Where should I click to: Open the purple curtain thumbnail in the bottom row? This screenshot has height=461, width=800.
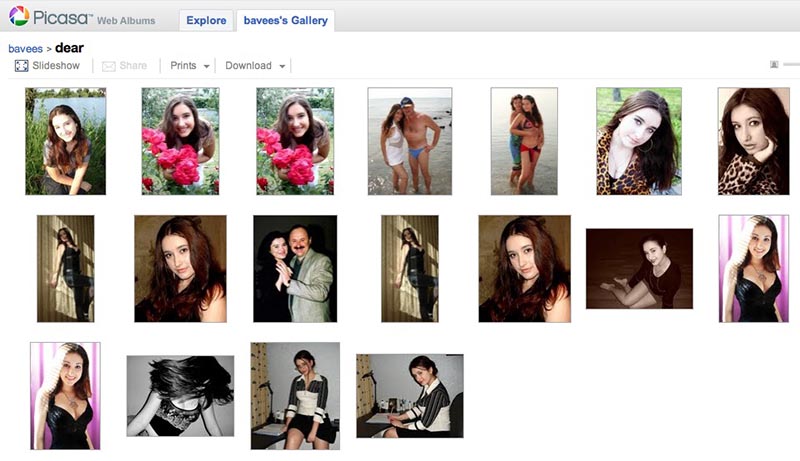point(65,396)
